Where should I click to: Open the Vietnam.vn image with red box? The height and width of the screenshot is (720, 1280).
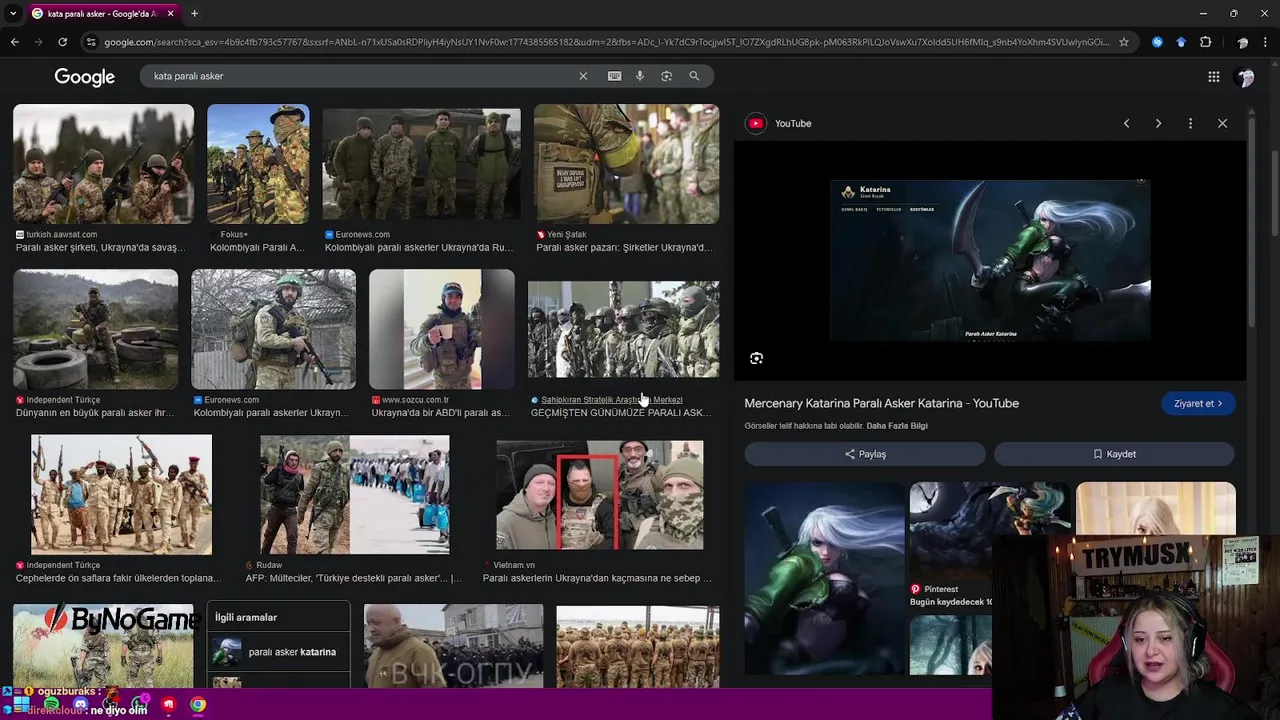(x=600, y=494)
